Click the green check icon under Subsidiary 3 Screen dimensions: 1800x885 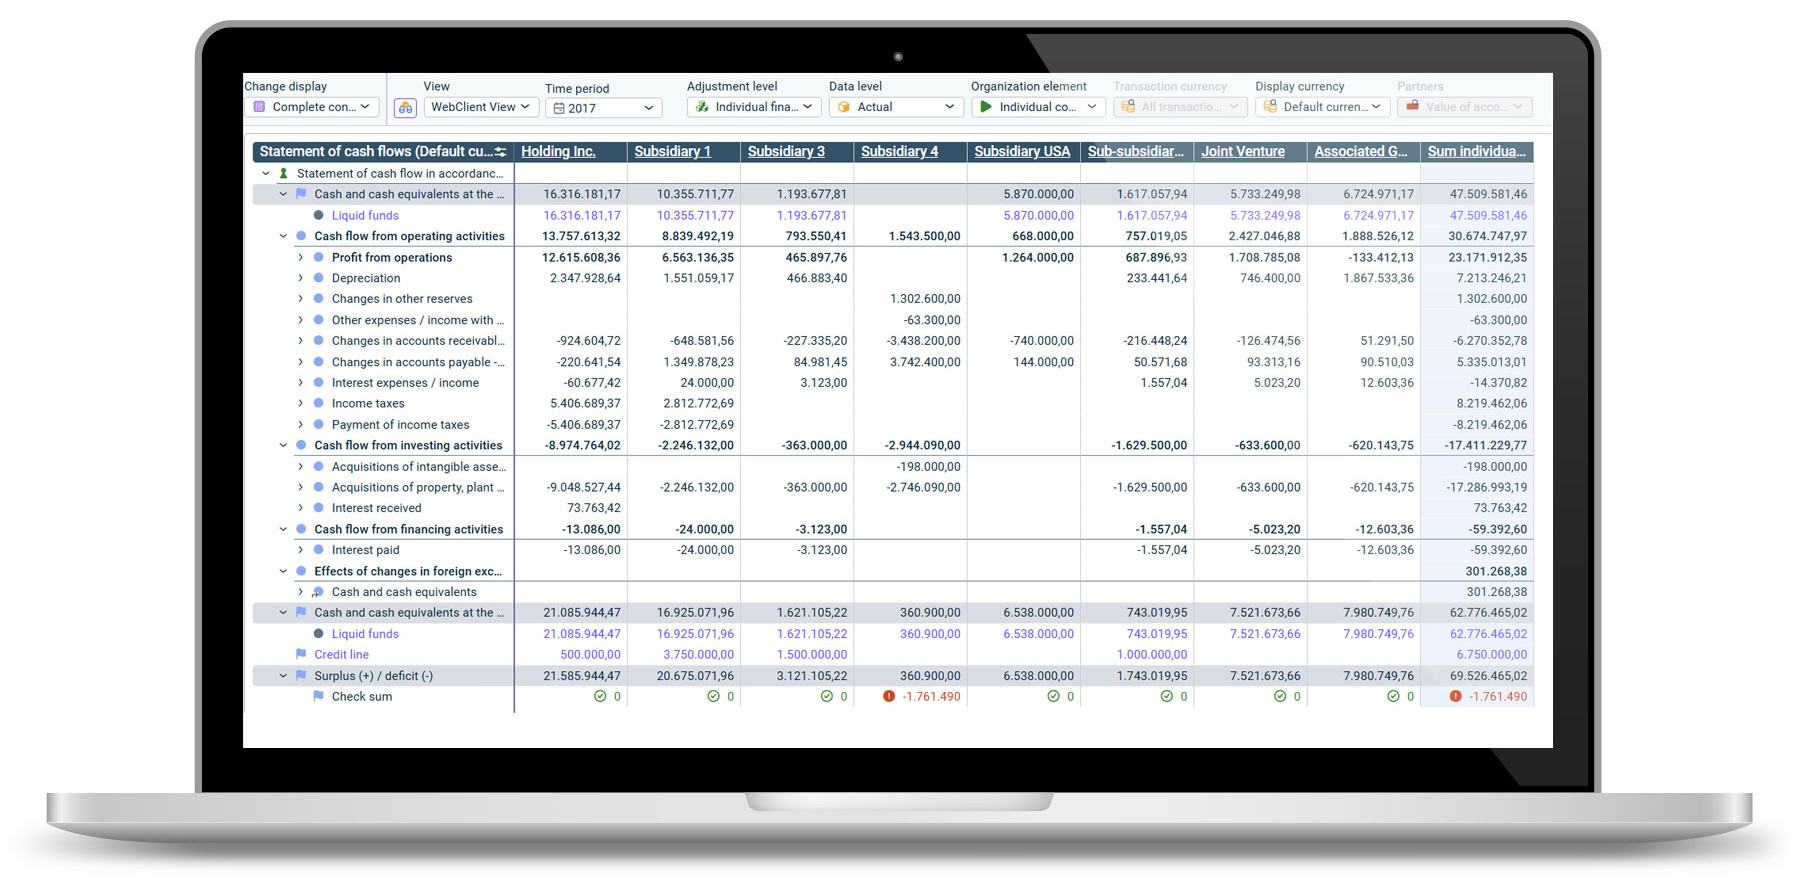[827, 696]
